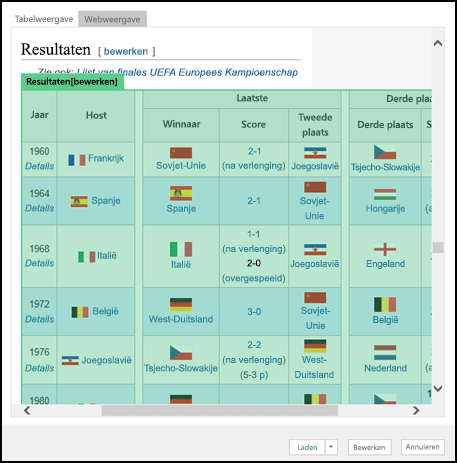The width and height of the screenshot is (457, 463).
Task: Click the Nederland third place link
Action: [385, 368]
